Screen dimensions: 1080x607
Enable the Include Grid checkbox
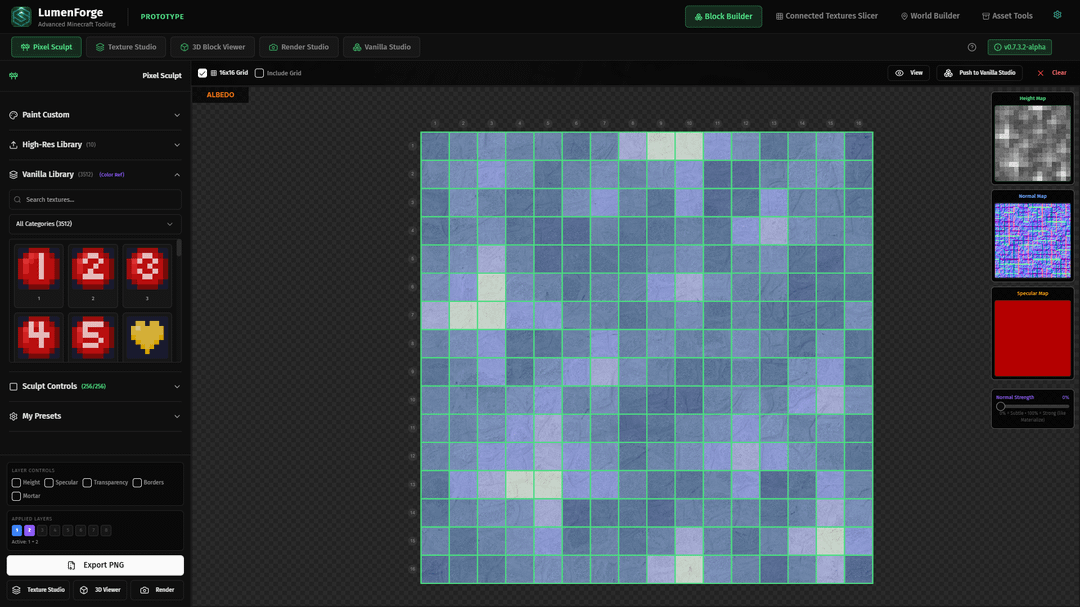click(x=260, y=73)
